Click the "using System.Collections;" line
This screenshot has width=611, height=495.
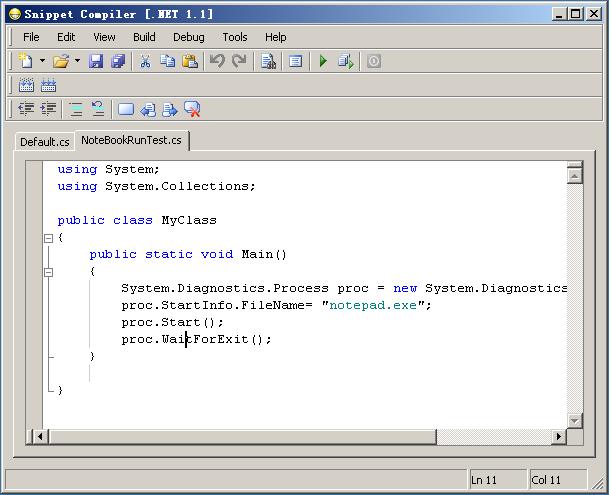coord(156,186)
